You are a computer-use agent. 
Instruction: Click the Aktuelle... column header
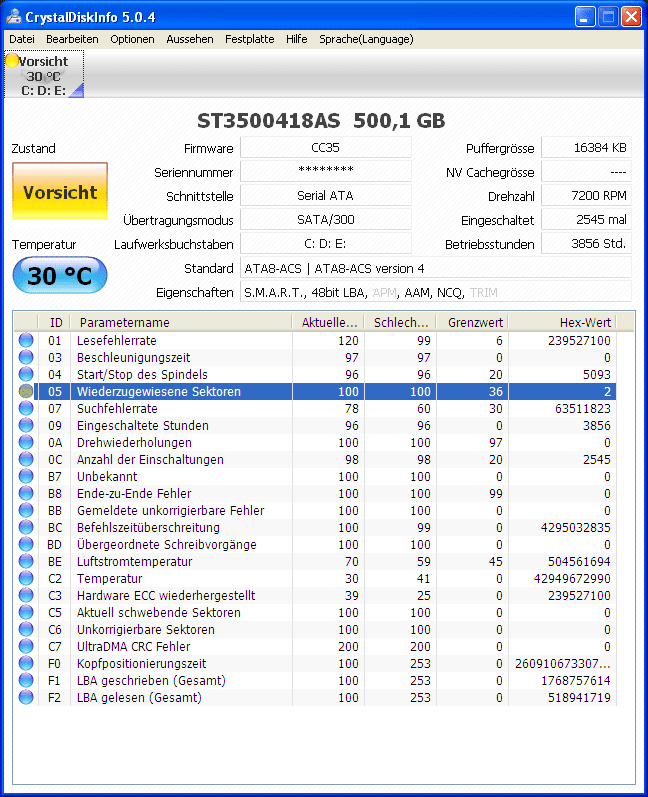(328, 322)
